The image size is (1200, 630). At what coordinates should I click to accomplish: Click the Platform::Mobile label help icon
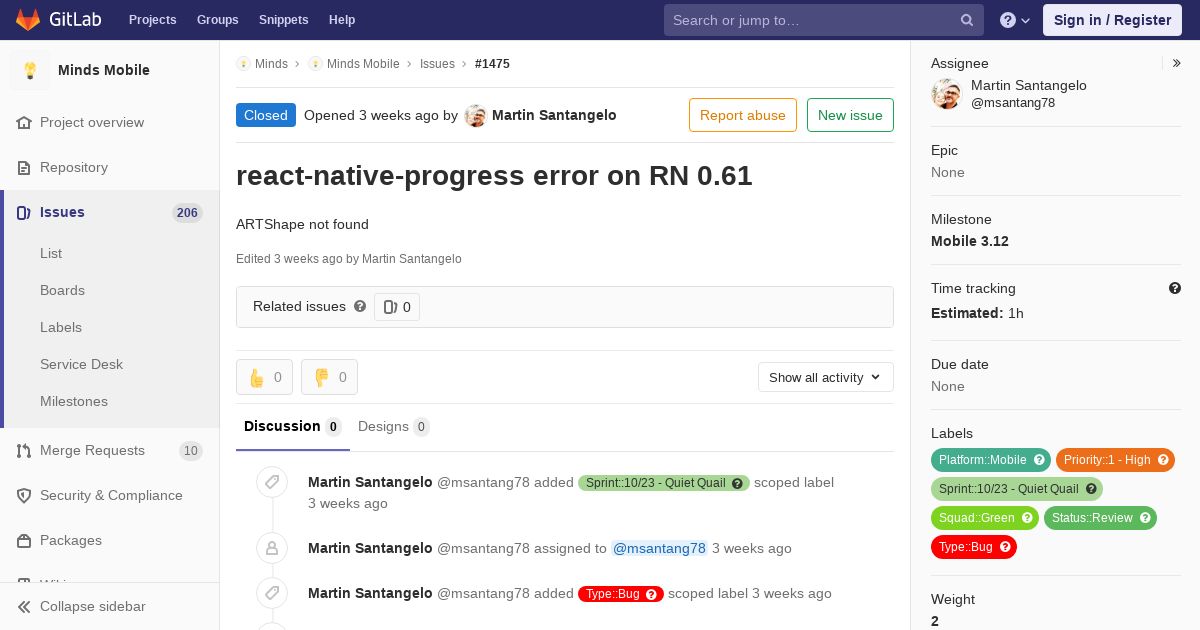[x=1039, y=460]
